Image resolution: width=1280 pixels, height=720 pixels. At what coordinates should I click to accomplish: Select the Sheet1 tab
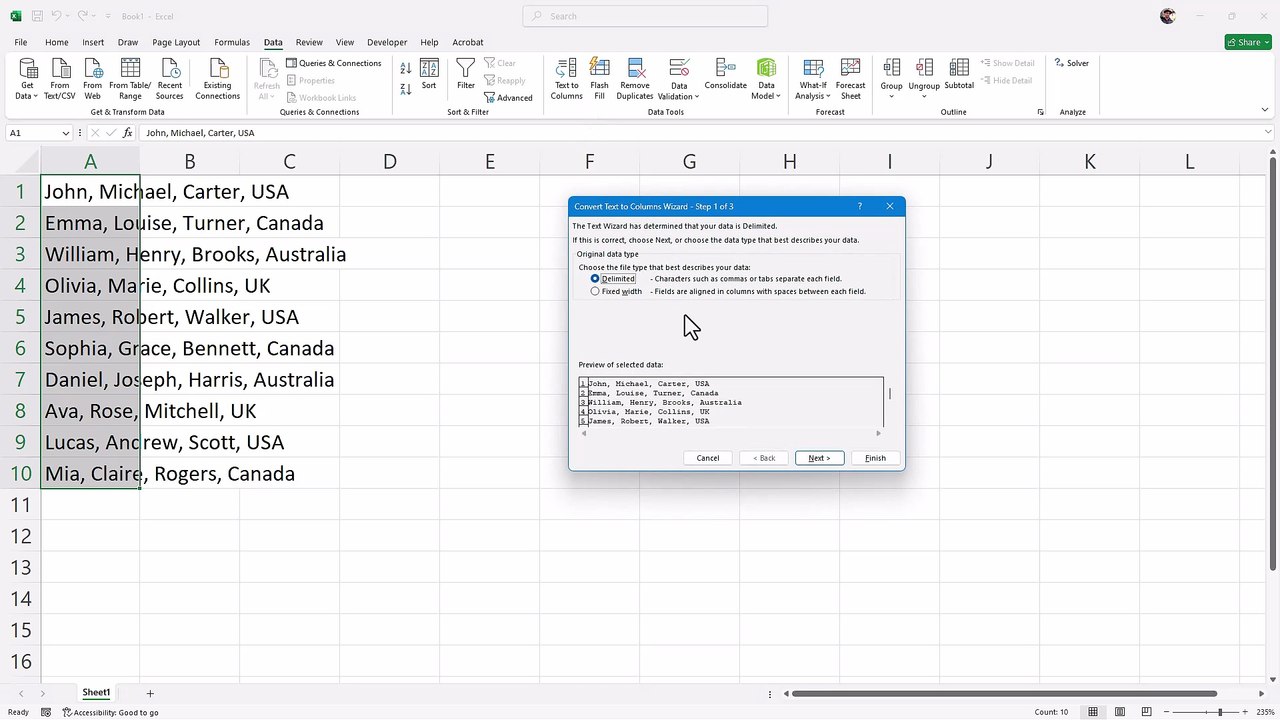(96, 693)
